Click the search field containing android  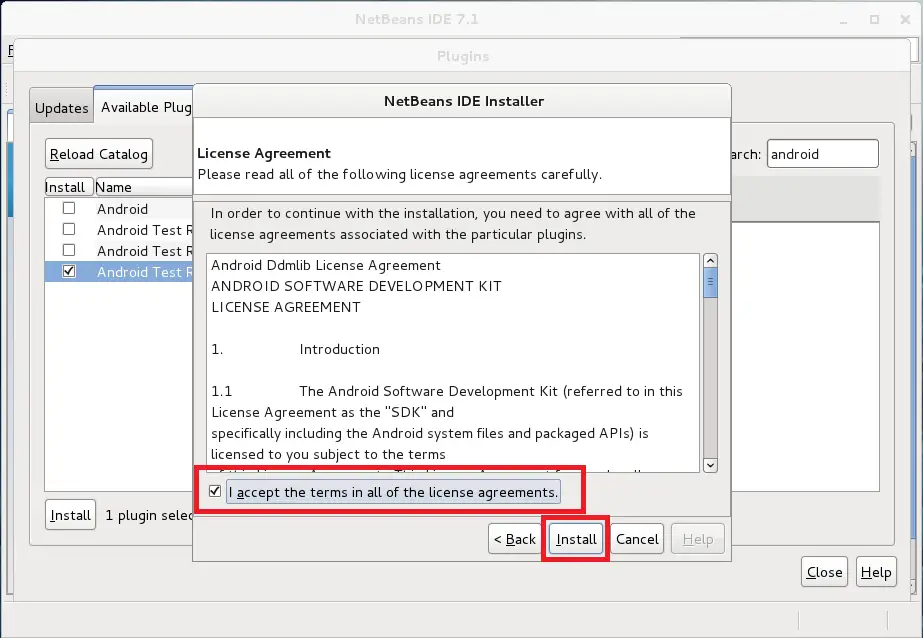822,154
